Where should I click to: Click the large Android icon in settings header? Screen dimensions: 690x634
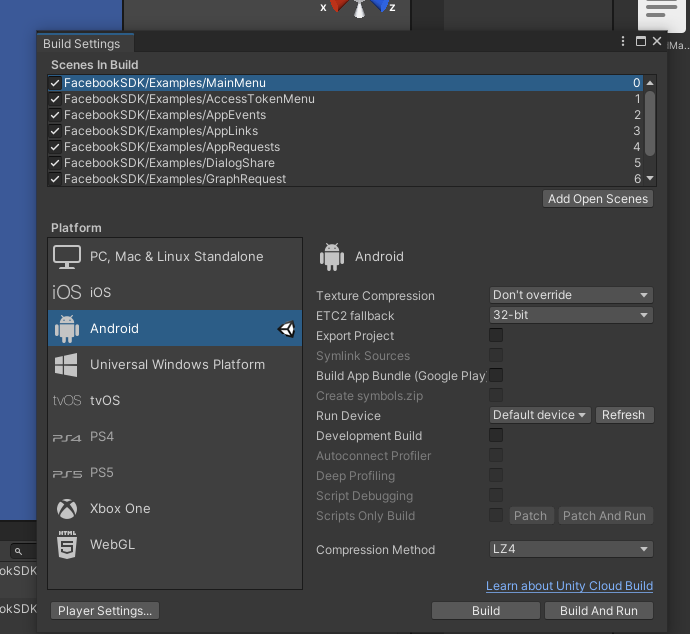pos(332,257)
